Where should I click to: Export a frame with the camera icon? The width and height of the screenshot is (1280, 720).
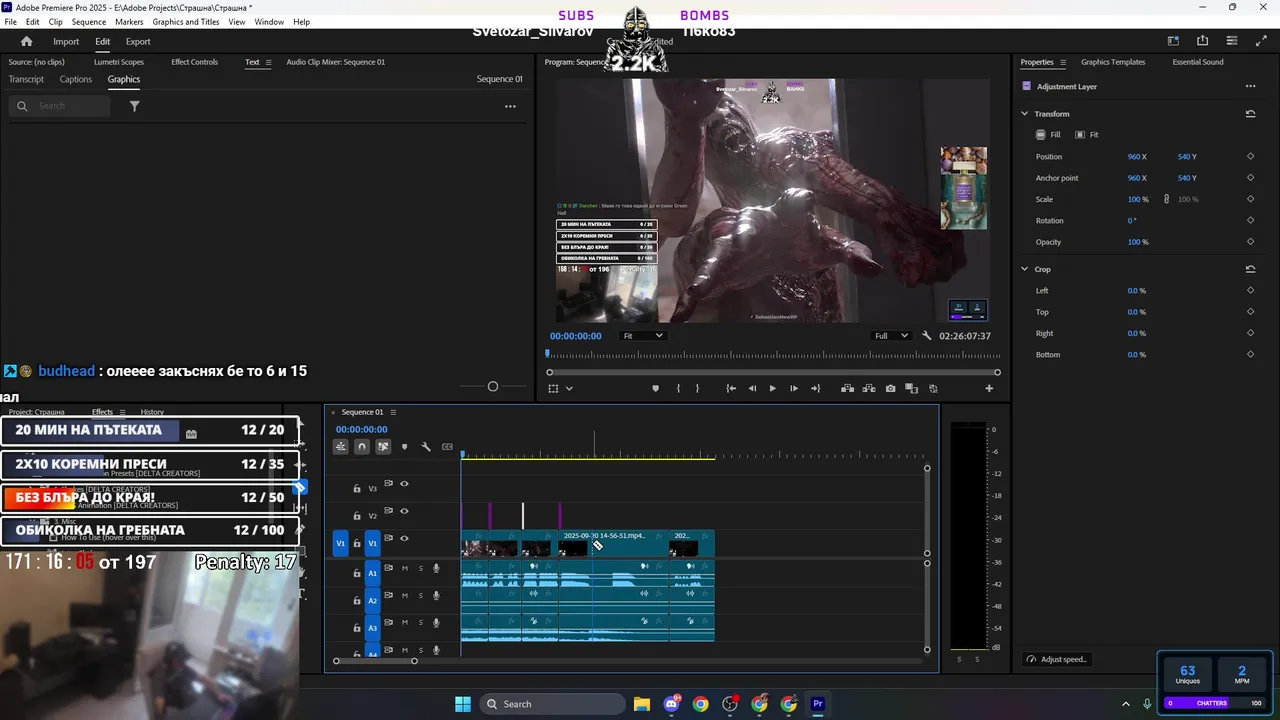tap(890, 388)
